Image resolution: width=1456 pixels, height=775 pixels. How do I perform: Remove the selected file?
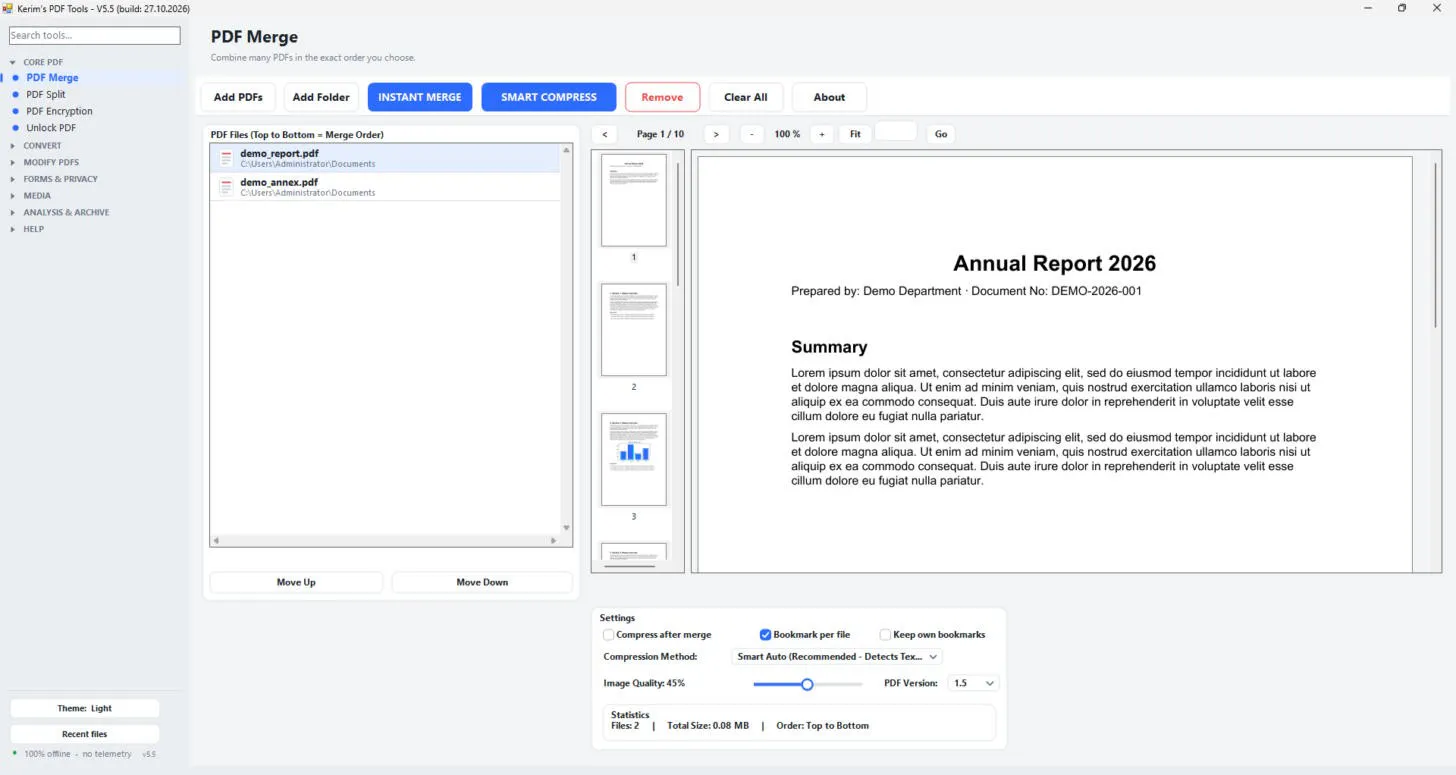point(662,97)
